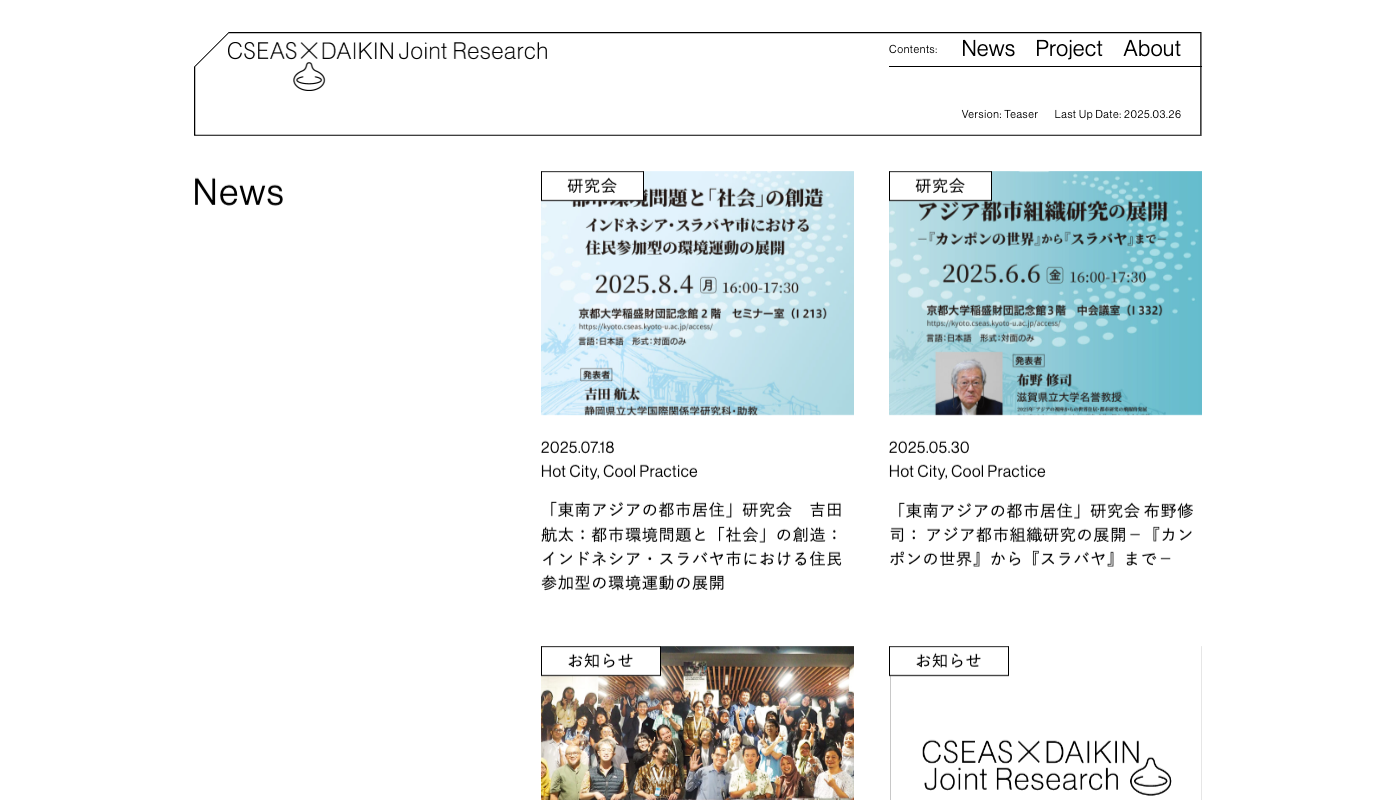Open the News menu item
Image resolution: width=1400 pixels, height=800 pixels.
click(x=987, y=49)
